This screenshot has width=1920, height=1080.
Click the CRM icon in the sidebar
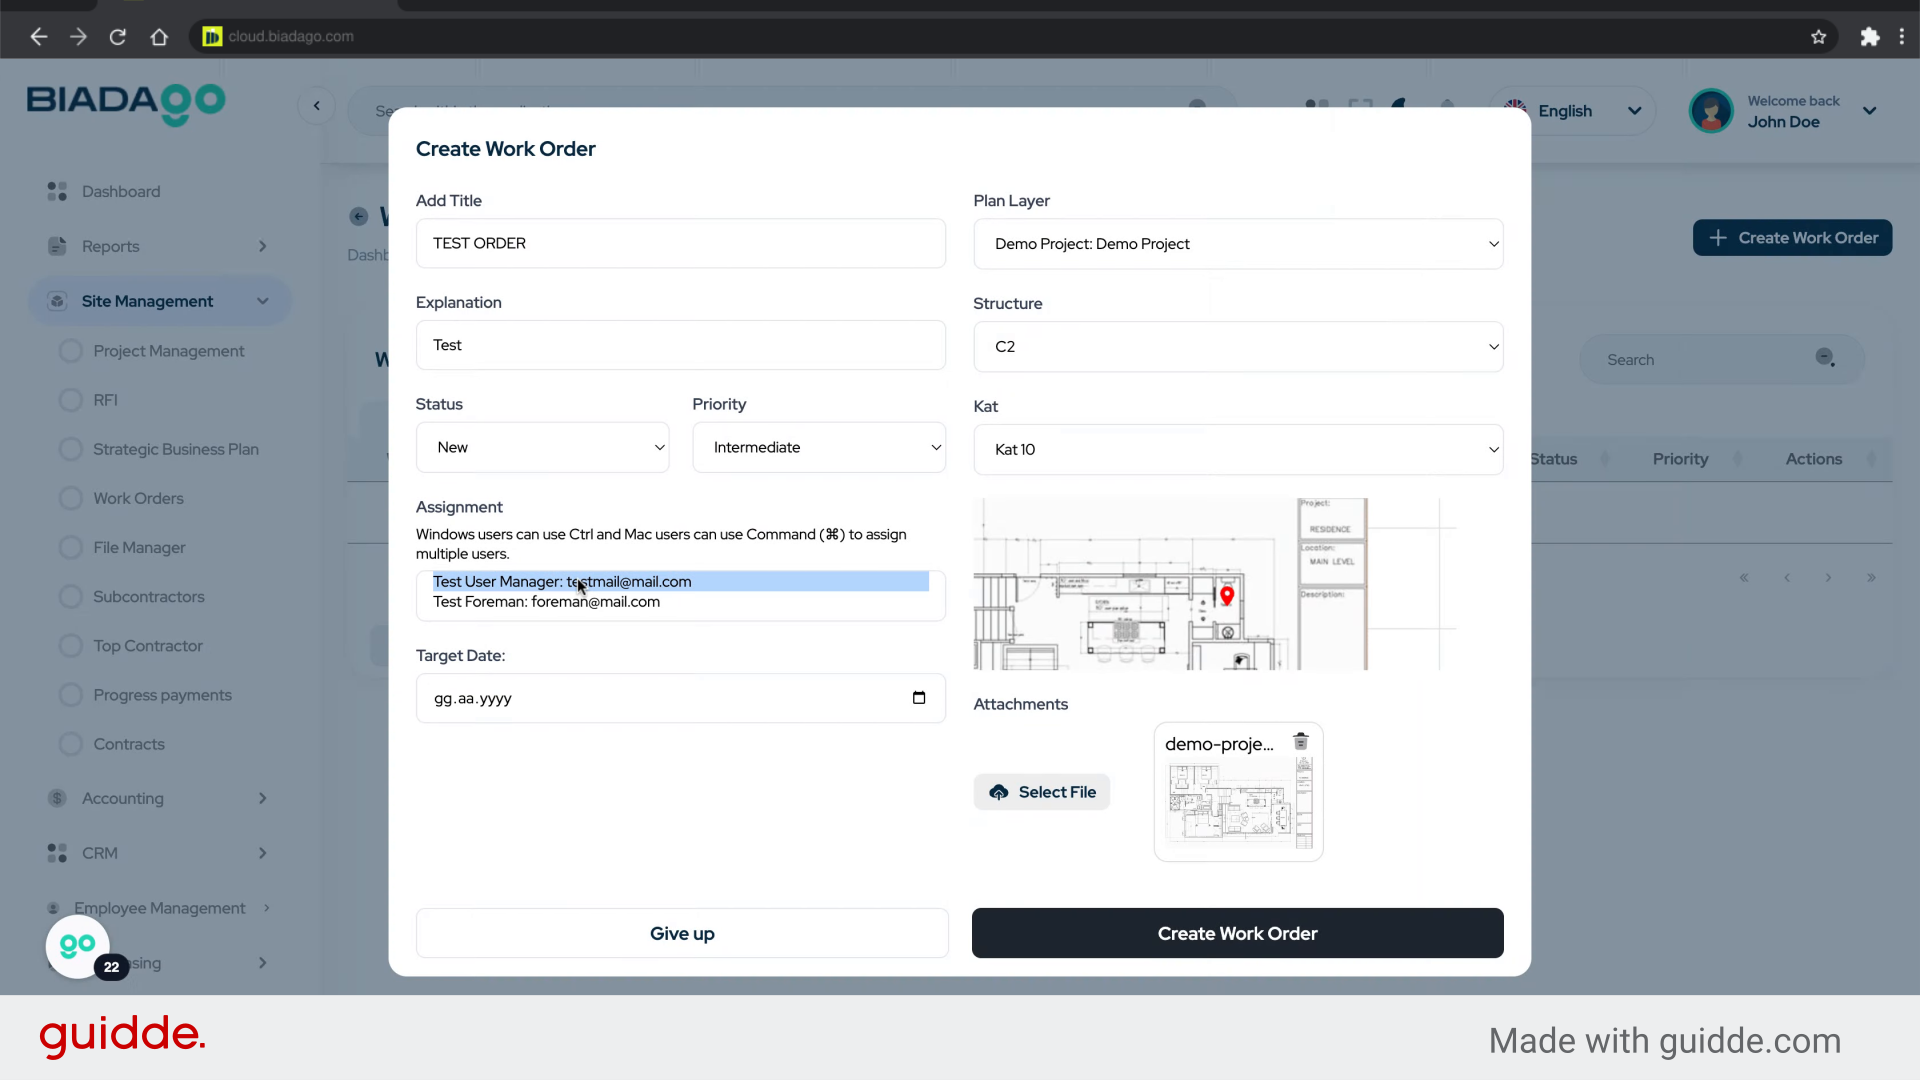pos(55,853)
